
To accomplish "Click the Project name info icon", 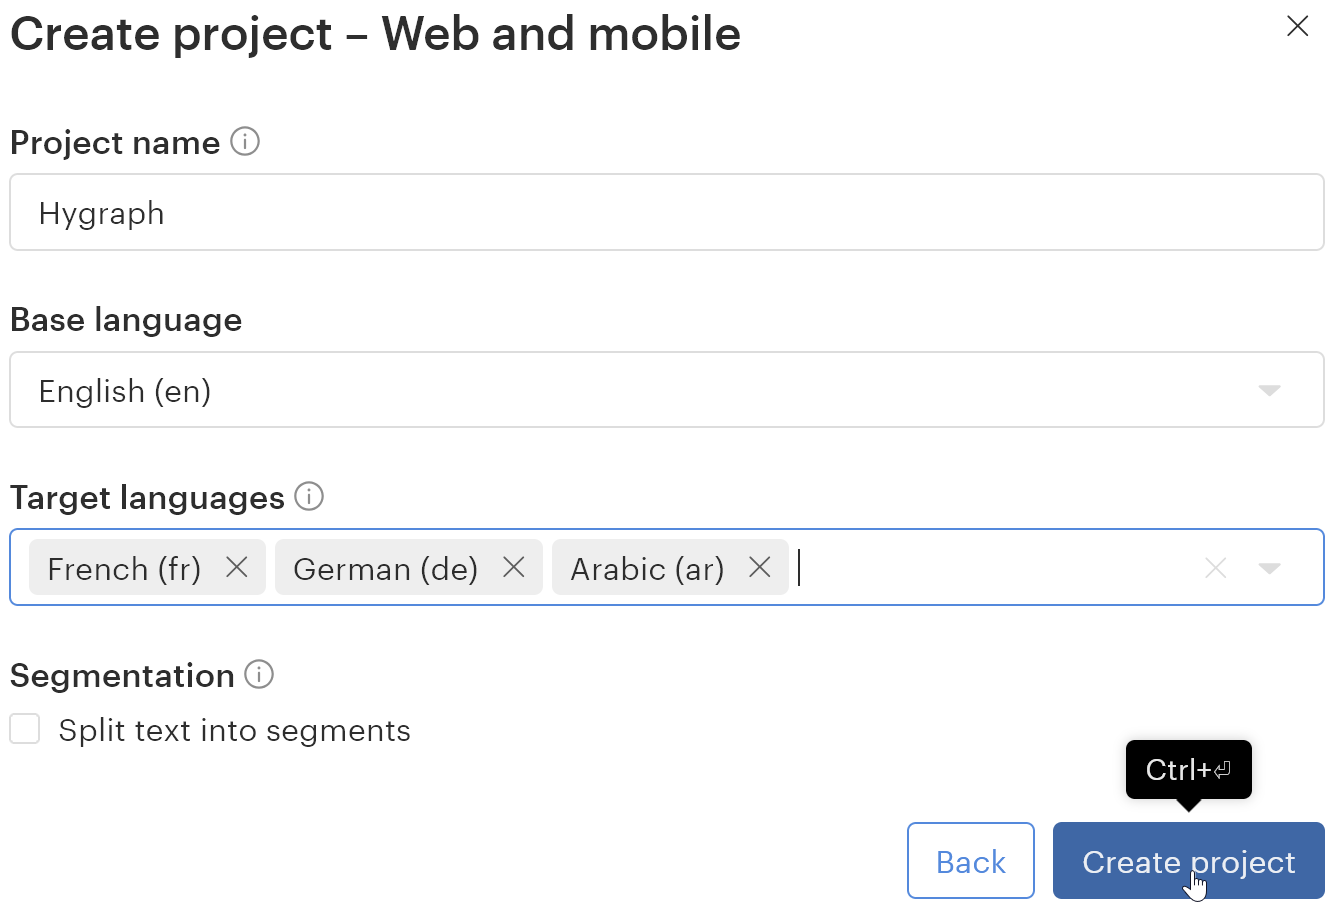I will [245, 142].
